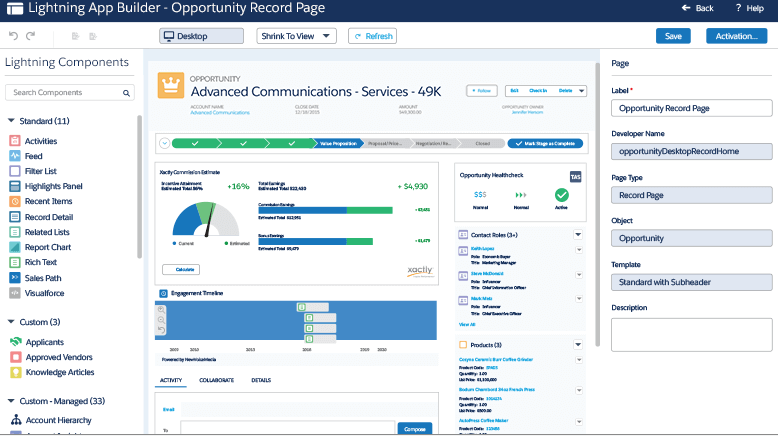
Task: Click the Search Components field
Action: [x=69, y=93]
